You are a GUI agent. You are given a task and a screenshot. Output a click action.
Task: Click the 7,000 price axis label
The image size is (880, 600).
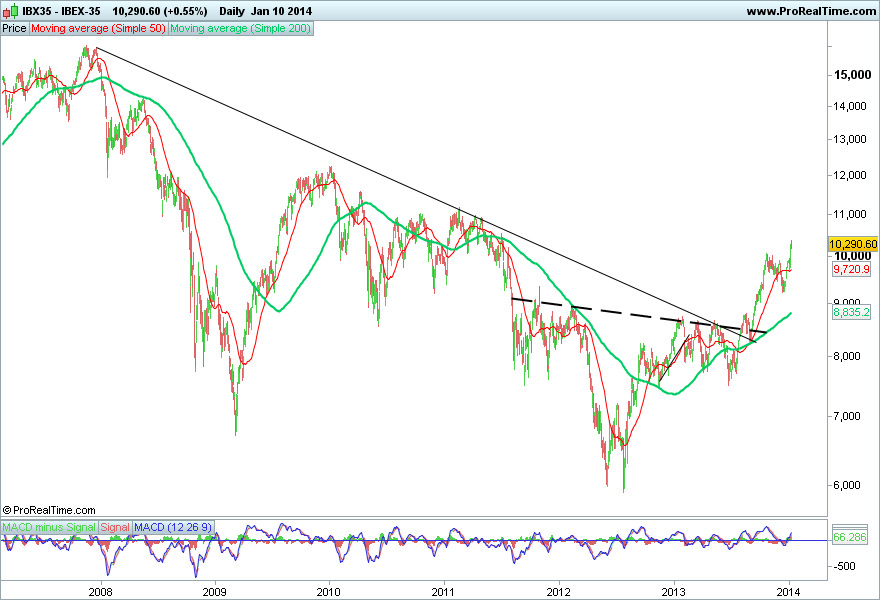pyautogui.click(x=847, y=416)
